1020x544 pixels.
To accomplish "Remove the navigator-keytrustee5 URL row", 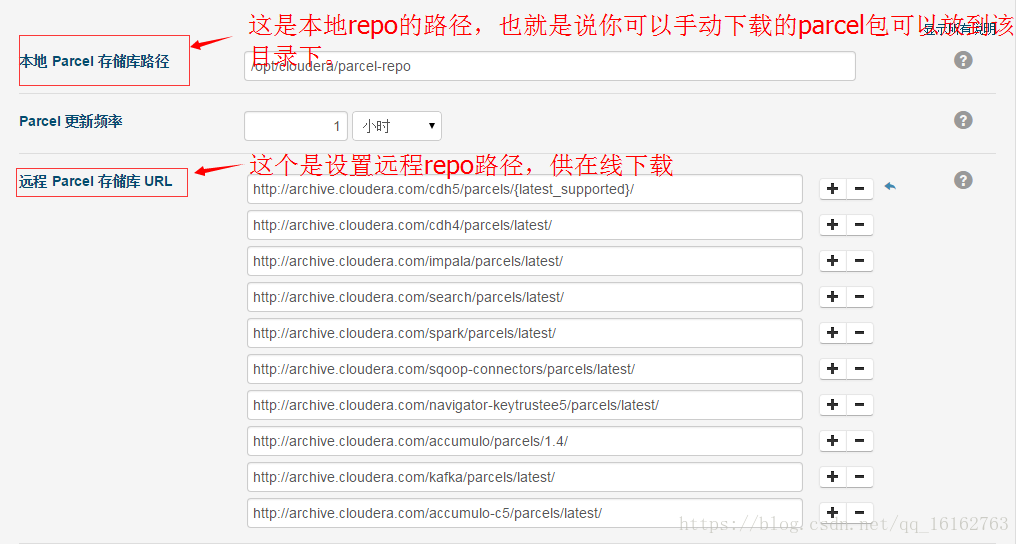I will [859, 405].
